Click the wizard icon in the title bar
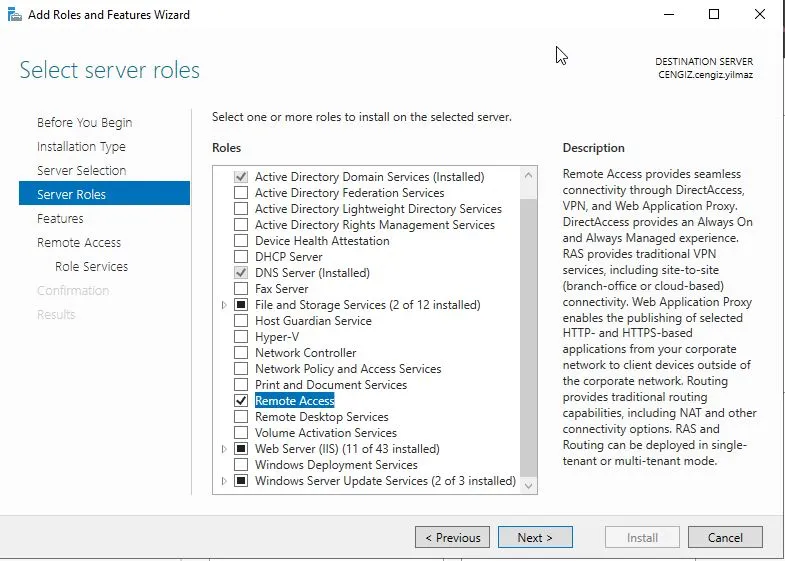This screenshot has width=785, height=561. pyautogui.click(x=13, y=15)
